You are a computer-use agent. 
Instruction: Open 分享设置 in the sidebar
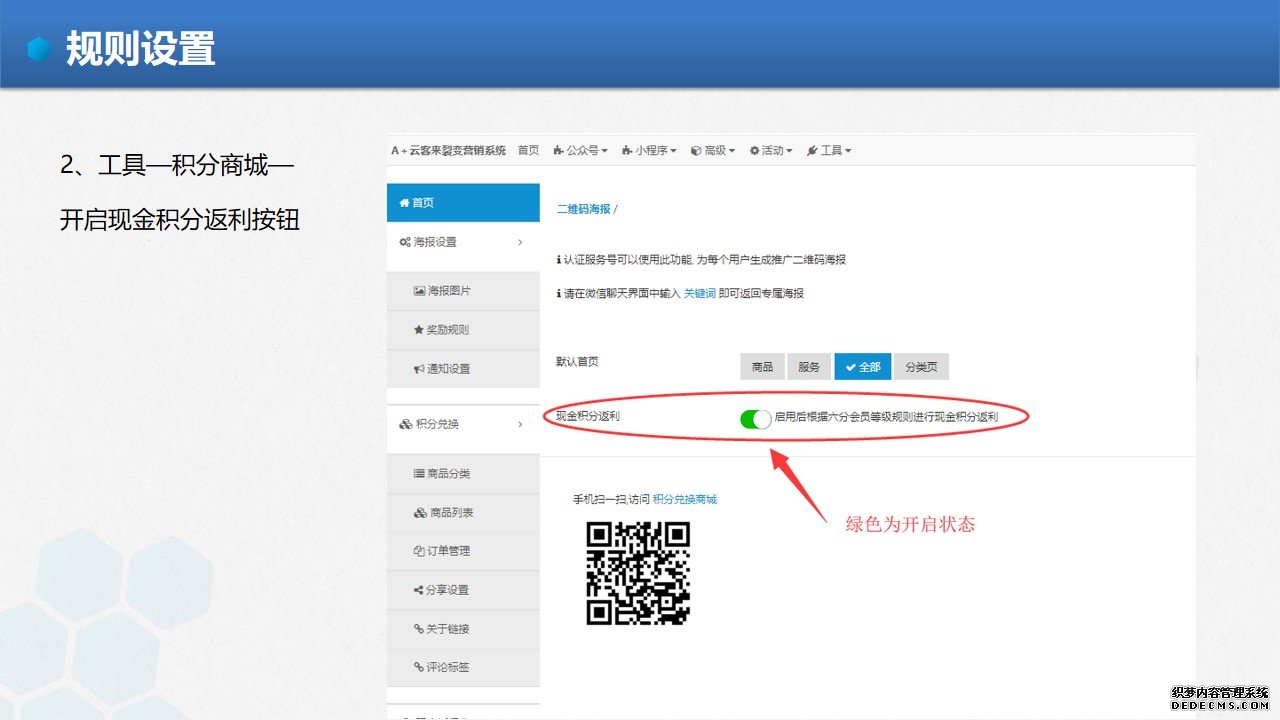pos(463,590)
